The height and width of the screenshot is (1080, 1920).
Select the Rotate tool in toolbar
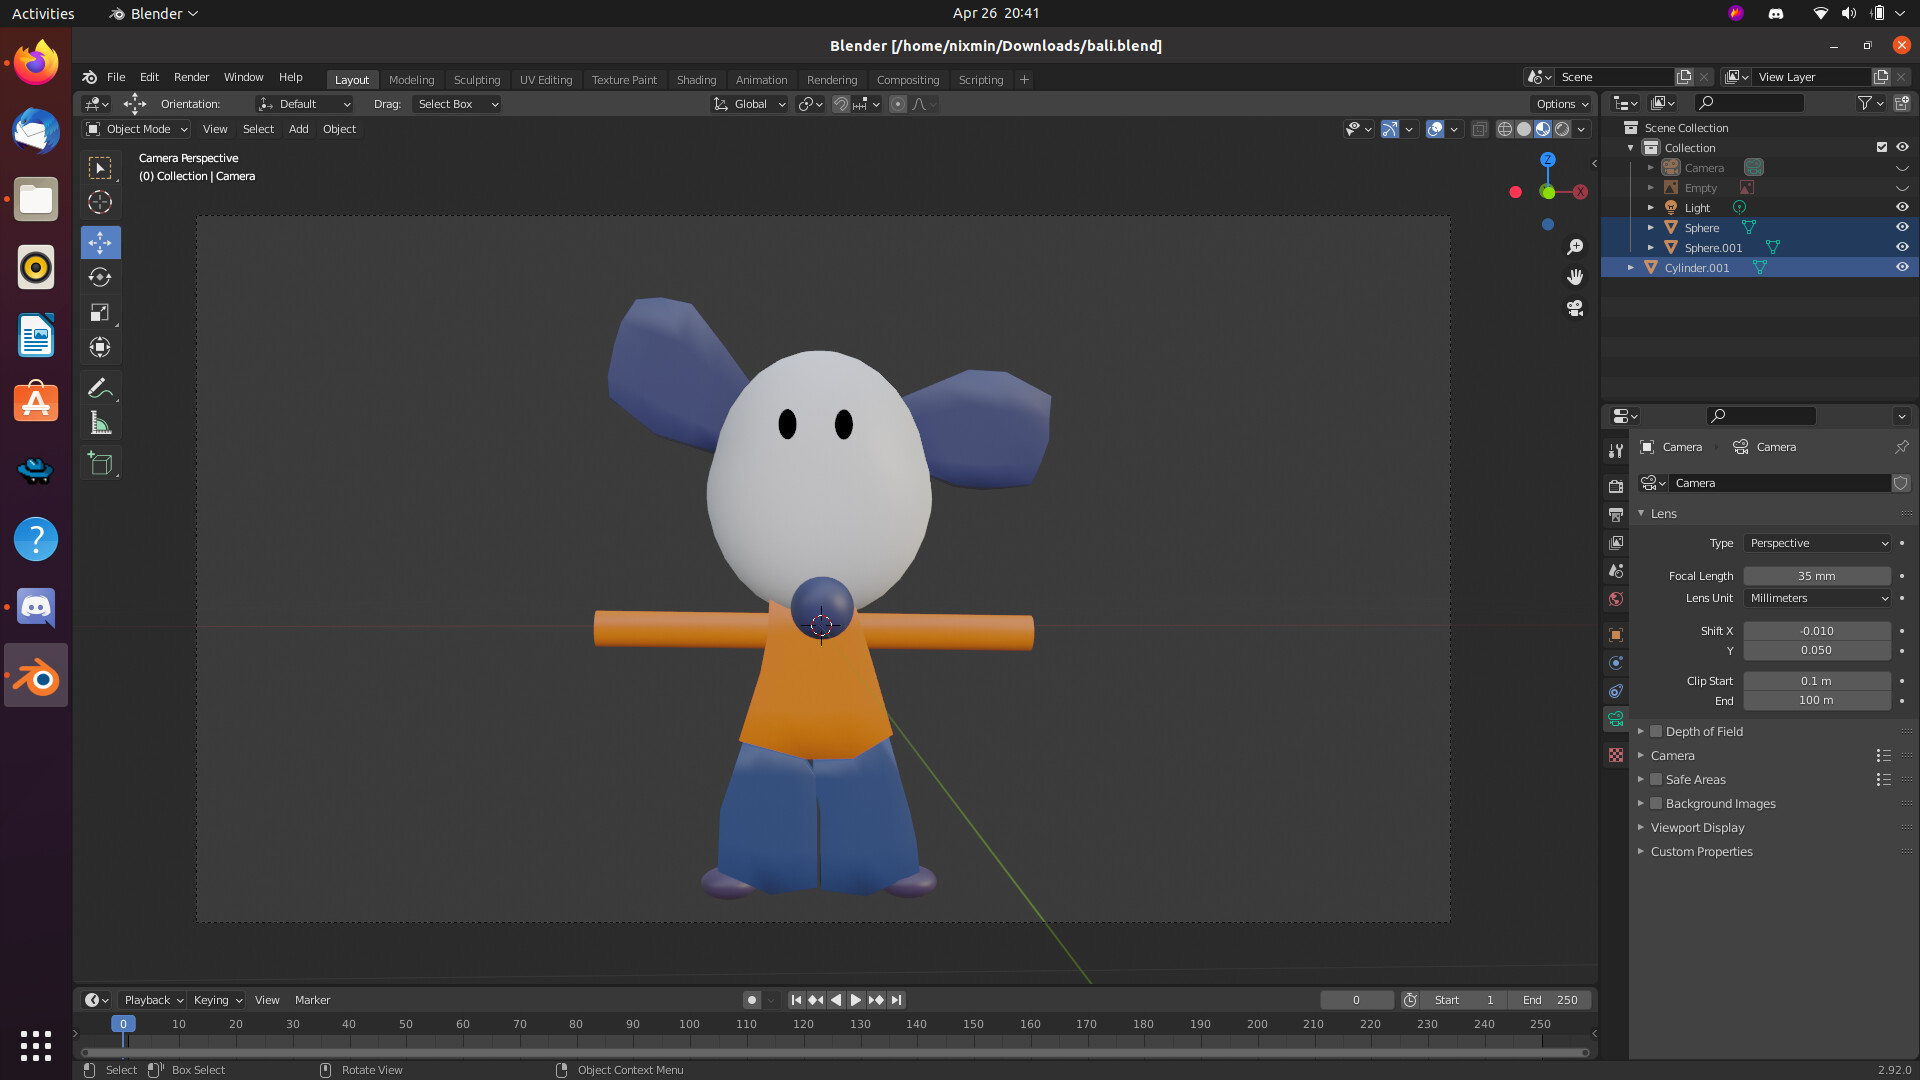point(100,277)
